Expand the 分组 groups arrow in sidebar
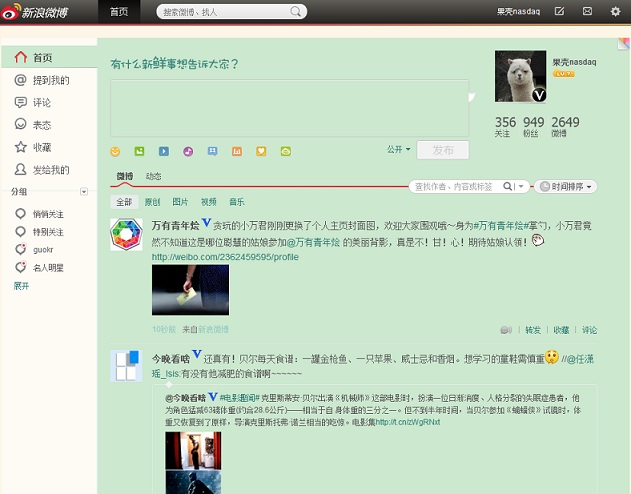Screen dimensions: 631x494 [x=84, y=191]
